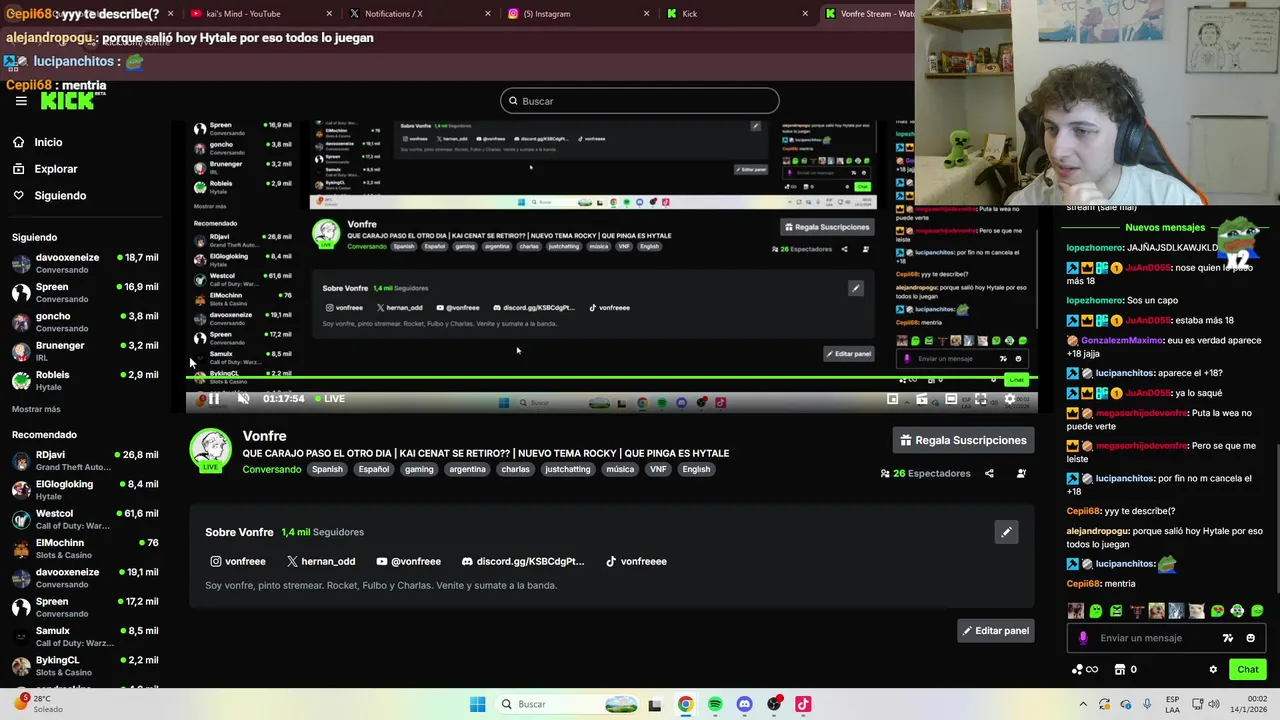Image resolution: width=1280 pixels, height=720 pixels.
Task: Jump to LIVE in the player
Action: coord(330,398)
